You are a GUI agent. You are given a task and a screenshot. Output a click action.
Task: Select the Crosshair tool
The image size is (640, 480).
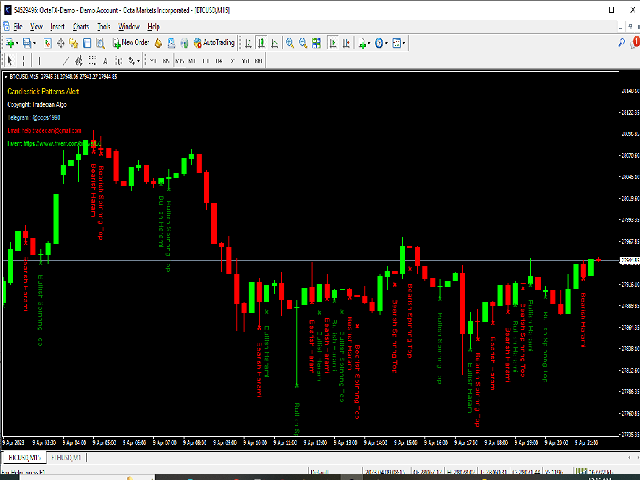[x=24, y=61]
